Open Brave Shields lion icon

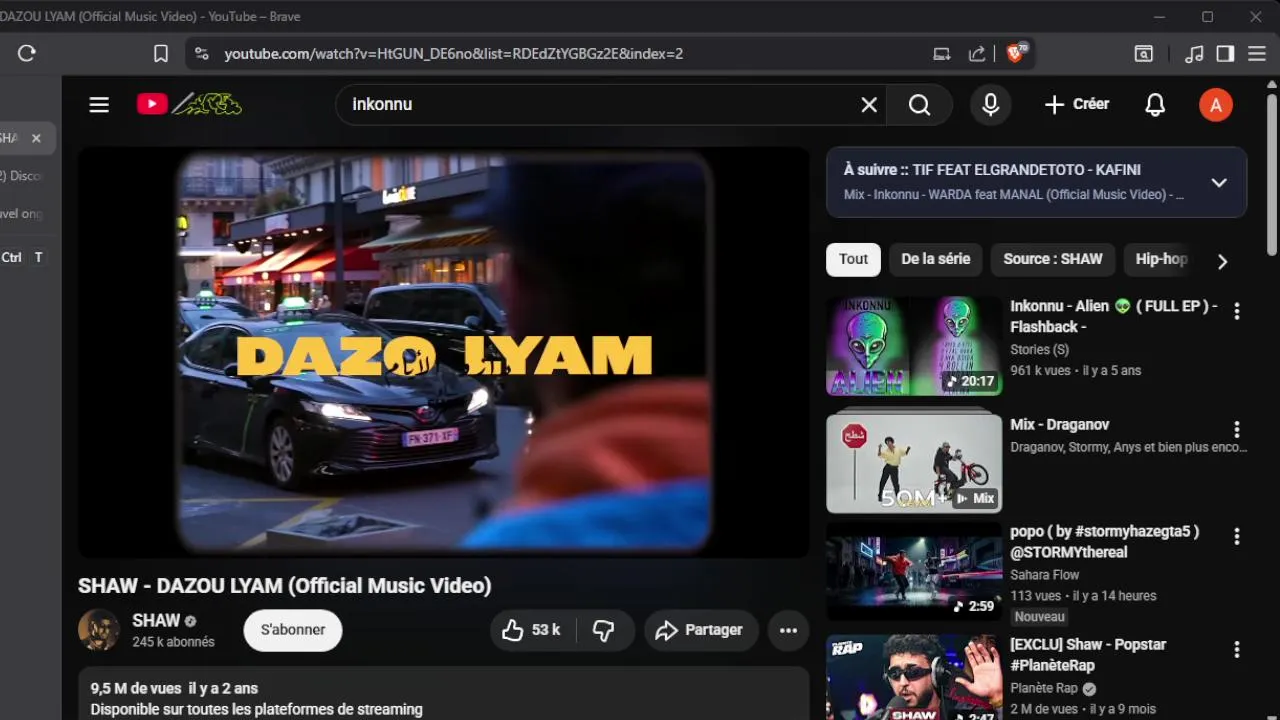click(1015, 53)
